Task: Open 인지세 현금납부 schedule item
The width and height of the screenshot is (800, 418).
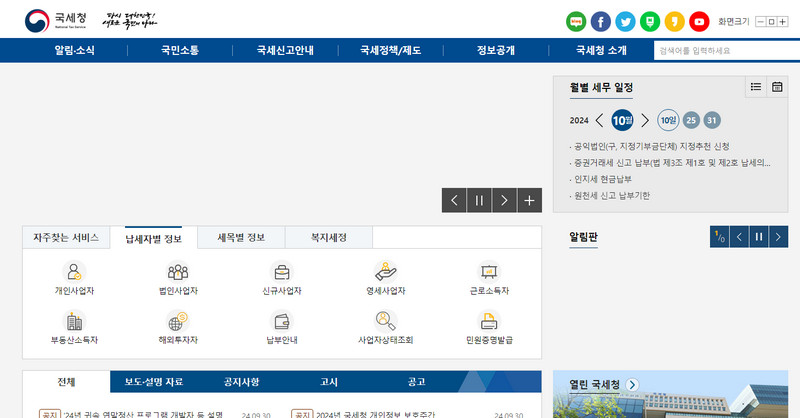Action: [603, 179]
